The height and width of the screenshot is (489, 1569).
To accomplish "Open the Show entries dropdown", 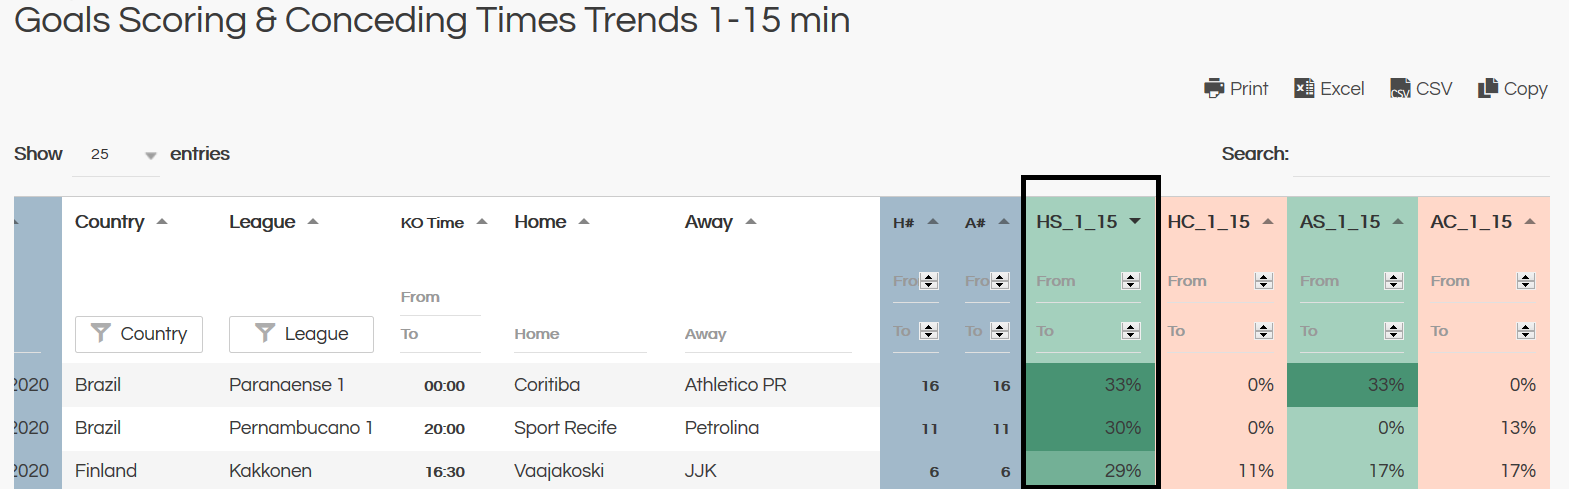I will [x=116, y=155].
